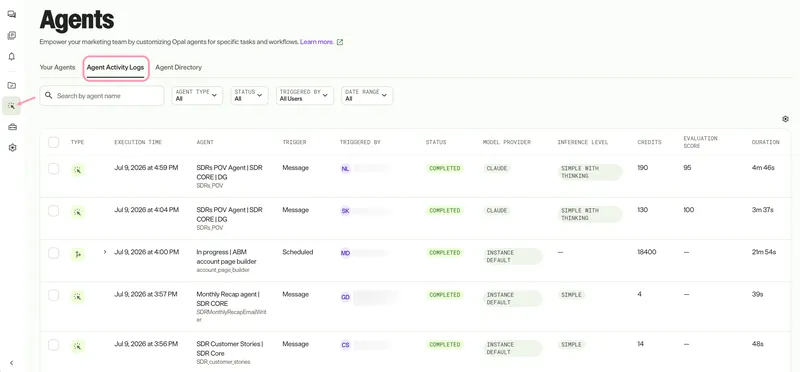Open the folder icon in sidebar

coord(11,85)
